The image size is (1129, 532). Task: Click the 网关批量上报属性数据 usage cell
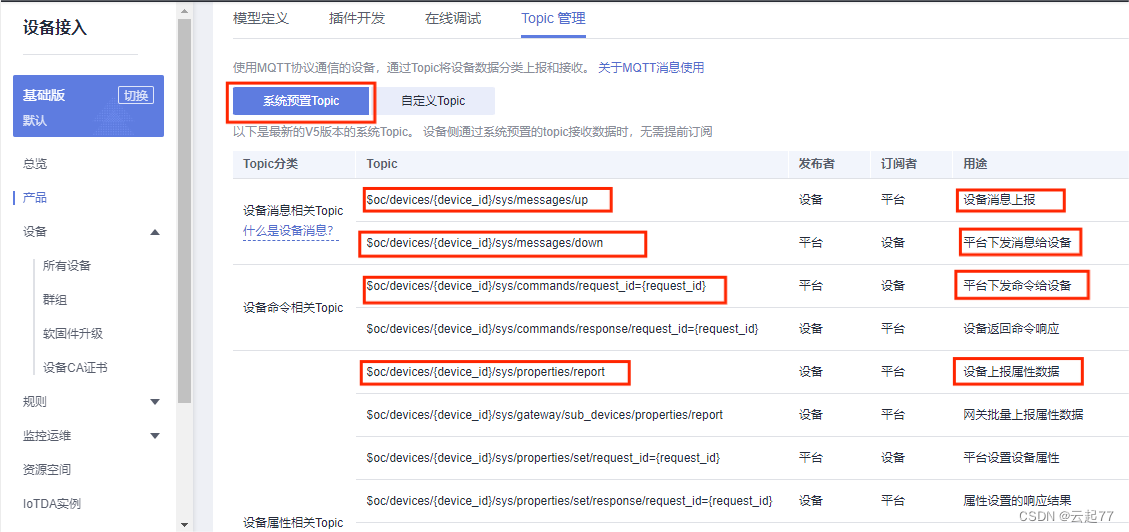click(1022, 415)
